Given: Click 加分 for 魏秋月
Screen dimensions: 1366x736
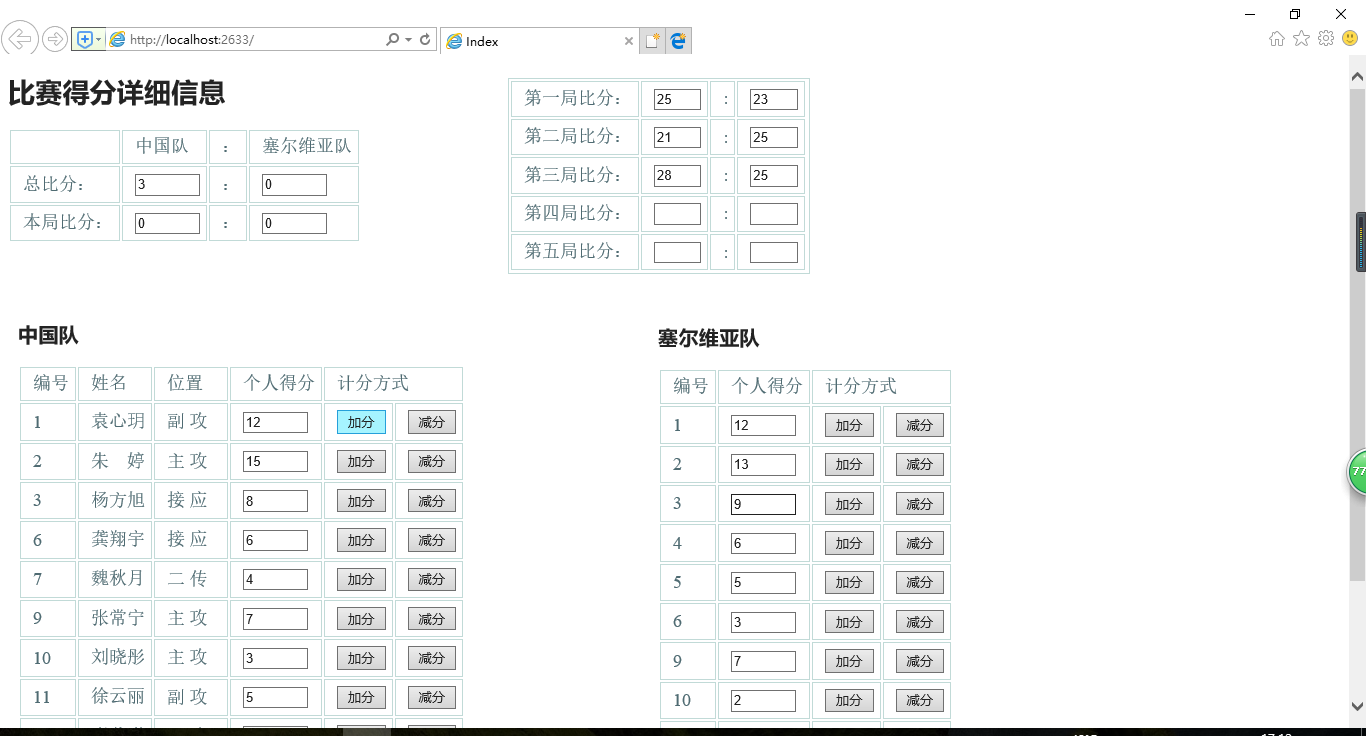Looking at the screenshot, I should click(x=361, y=579).
